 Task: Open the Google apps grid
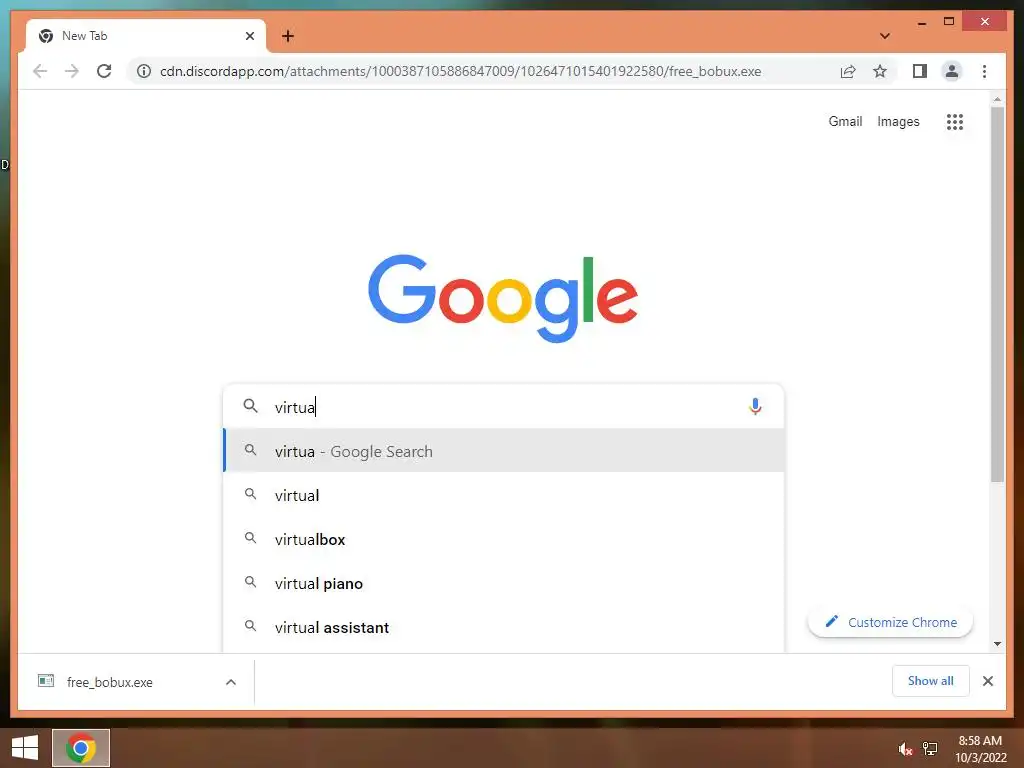955,121
